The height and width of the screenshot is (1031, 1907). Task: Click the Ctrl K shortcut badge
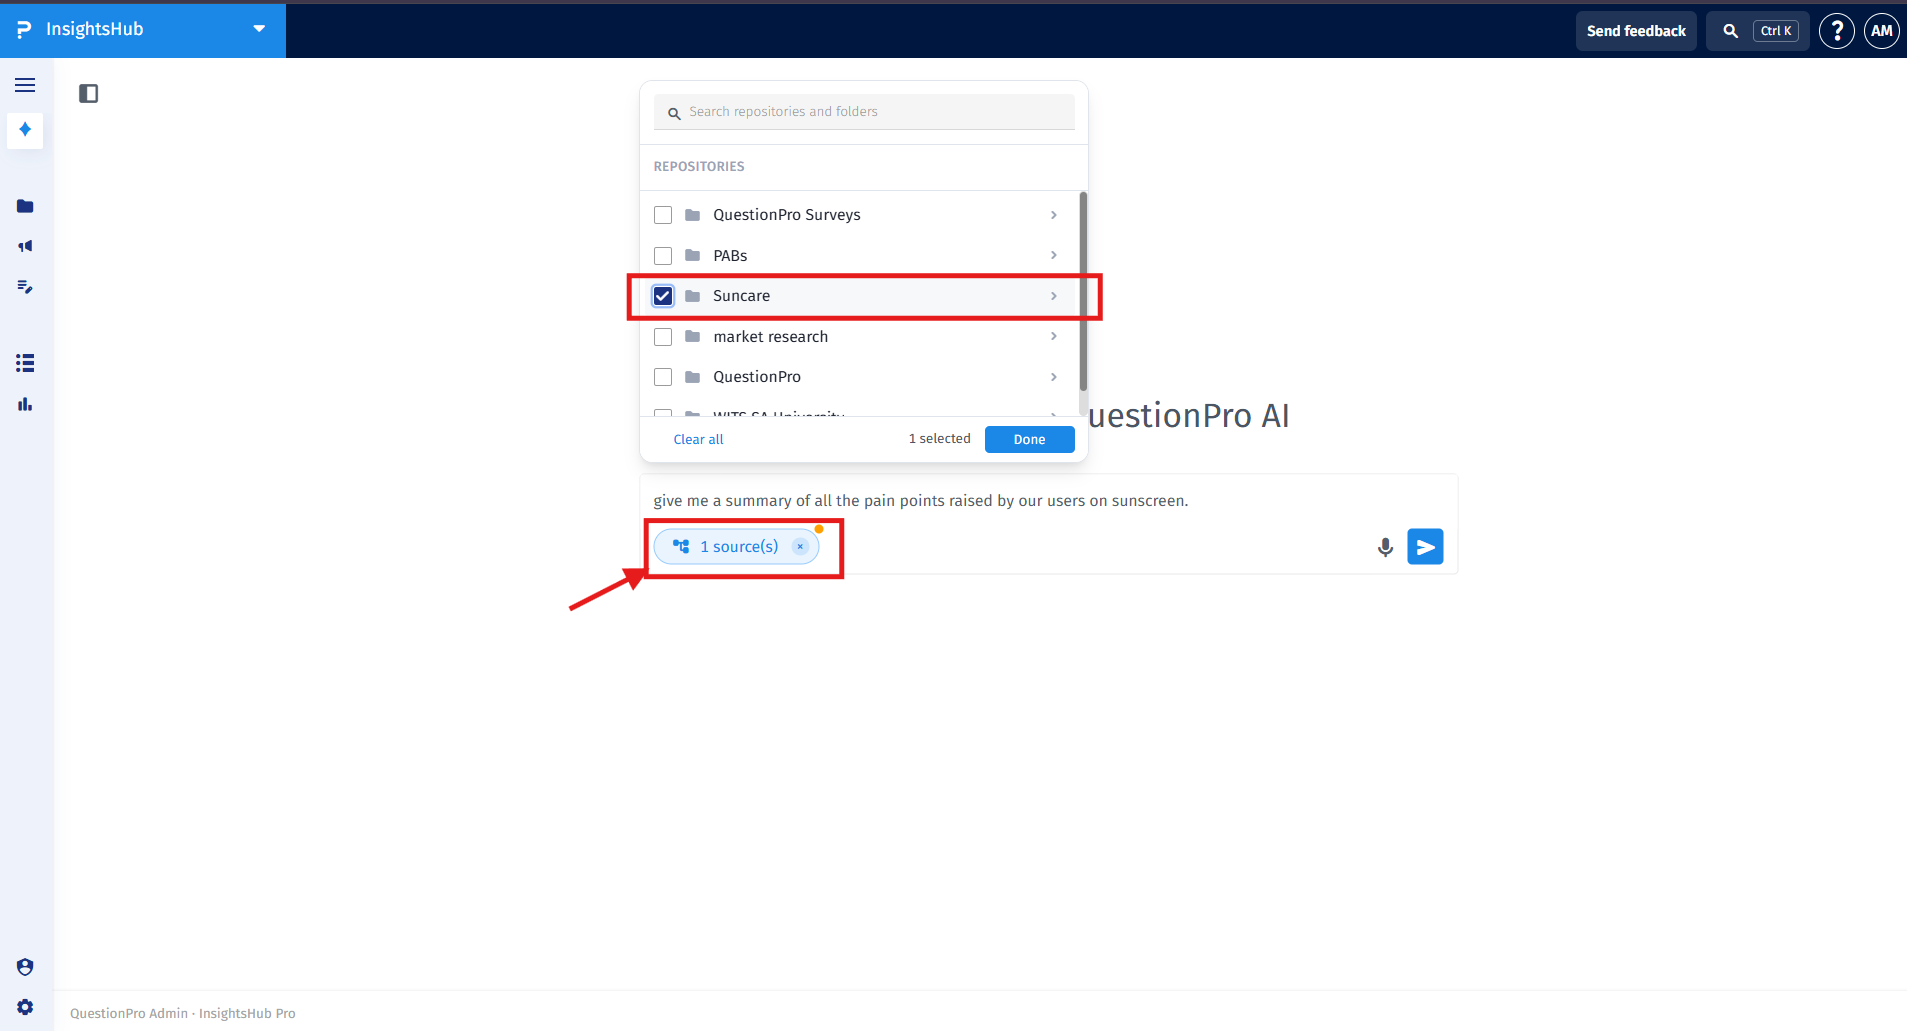(x=1776, y=31)
